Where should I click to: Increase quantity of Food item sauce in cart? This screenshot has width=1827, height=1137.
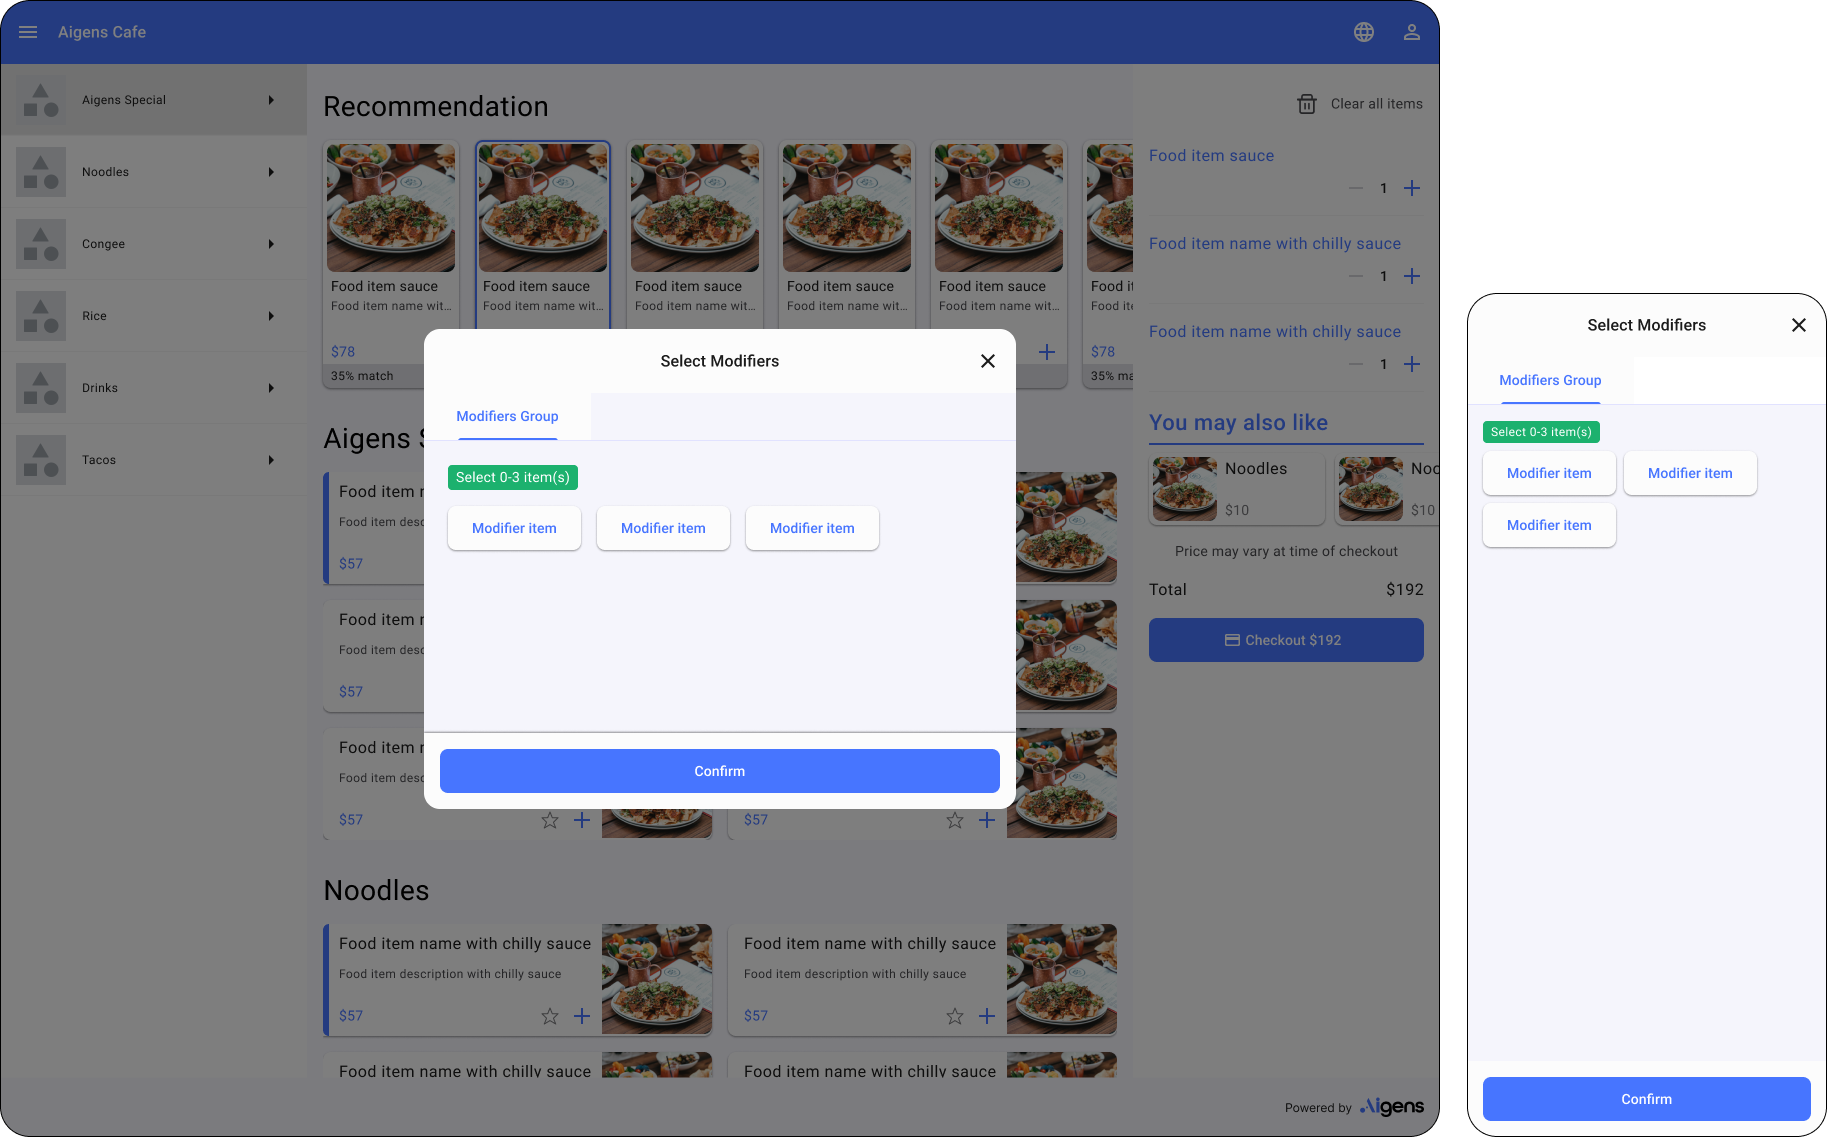click(1412, 188)
